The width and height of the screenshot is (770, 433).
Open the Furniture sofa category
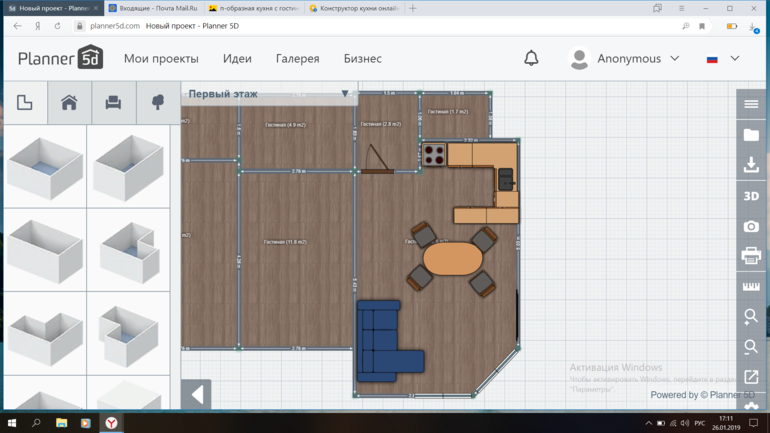113,103
